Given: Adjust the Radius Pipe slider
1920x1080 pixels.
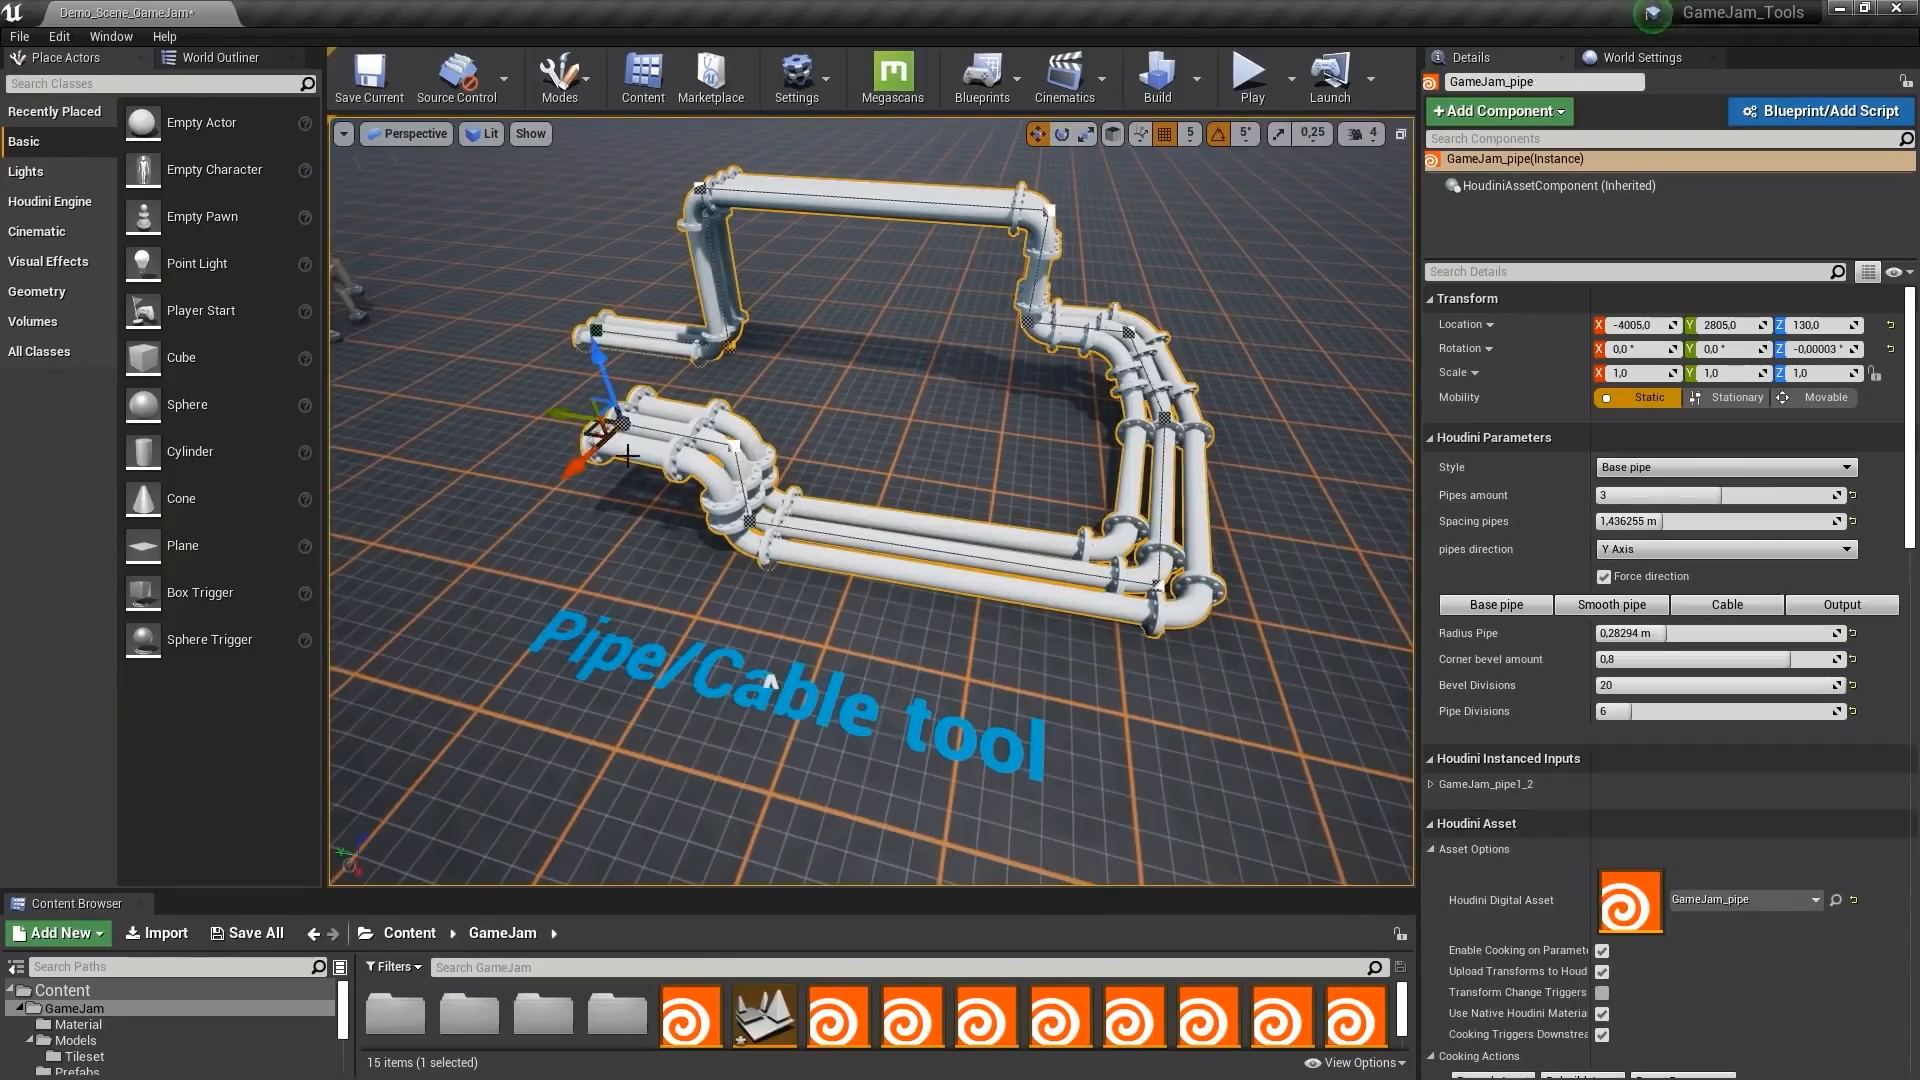Looking at the screenshot, I should point(1720,634).
